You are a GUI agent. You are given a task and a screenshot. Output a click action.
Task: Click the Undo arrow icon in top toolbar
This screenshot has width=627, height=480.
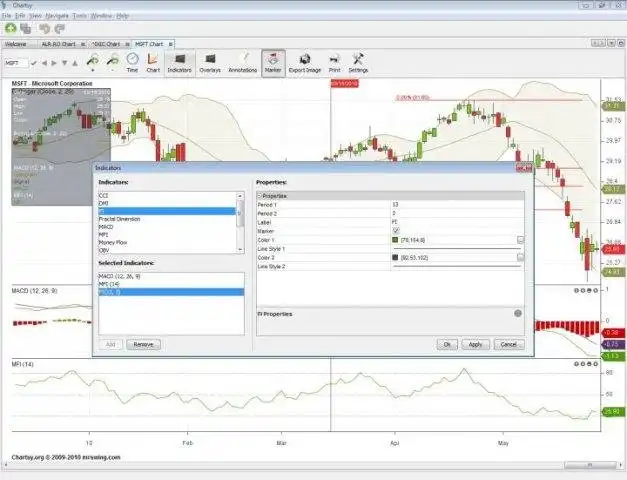(x=44, y=29)
